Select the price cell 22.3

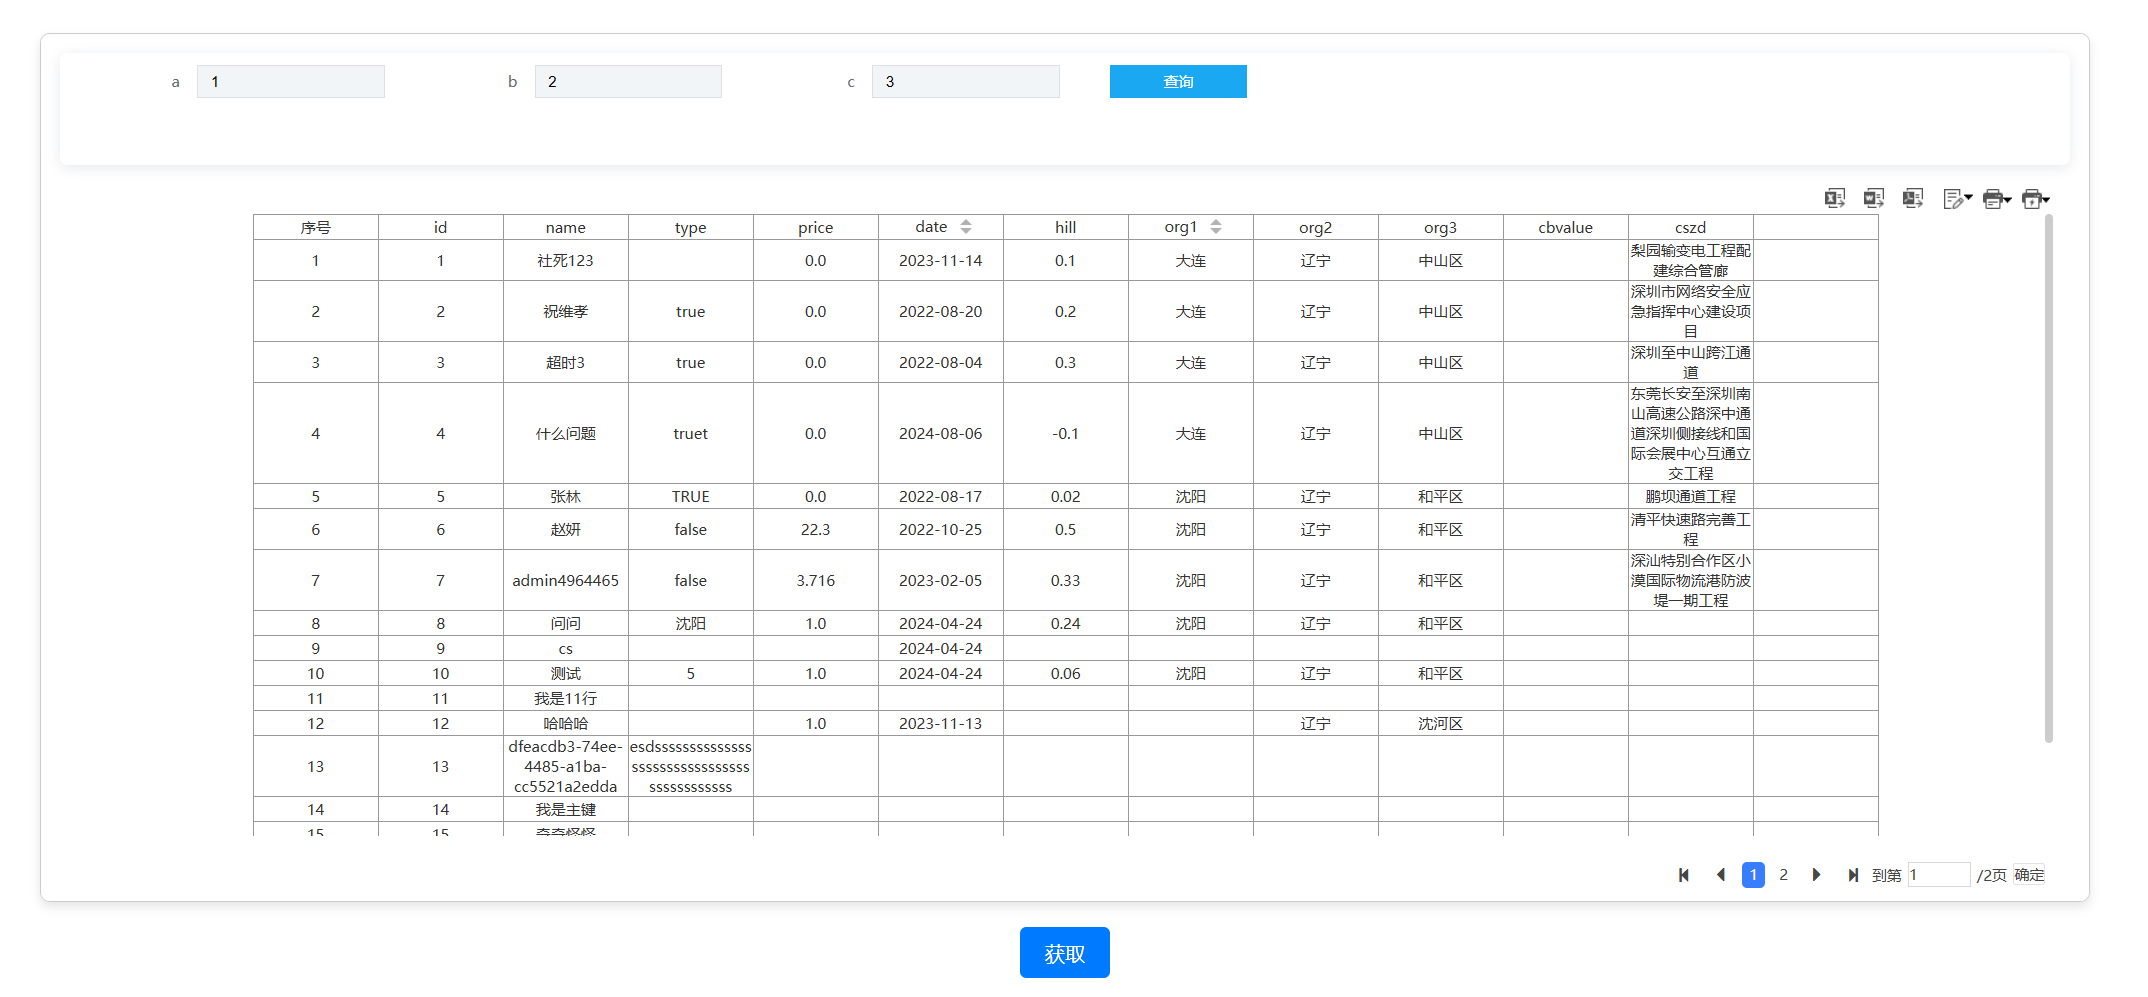(816, 530)
